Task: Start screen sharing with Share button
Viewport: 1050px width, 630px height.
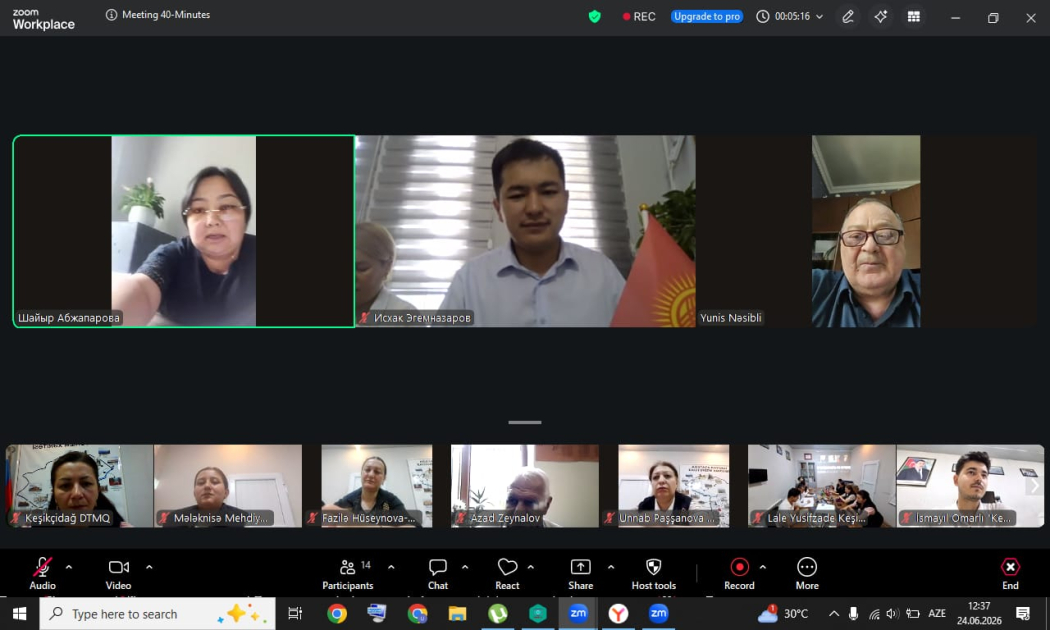Action: (x=581, y=574)
